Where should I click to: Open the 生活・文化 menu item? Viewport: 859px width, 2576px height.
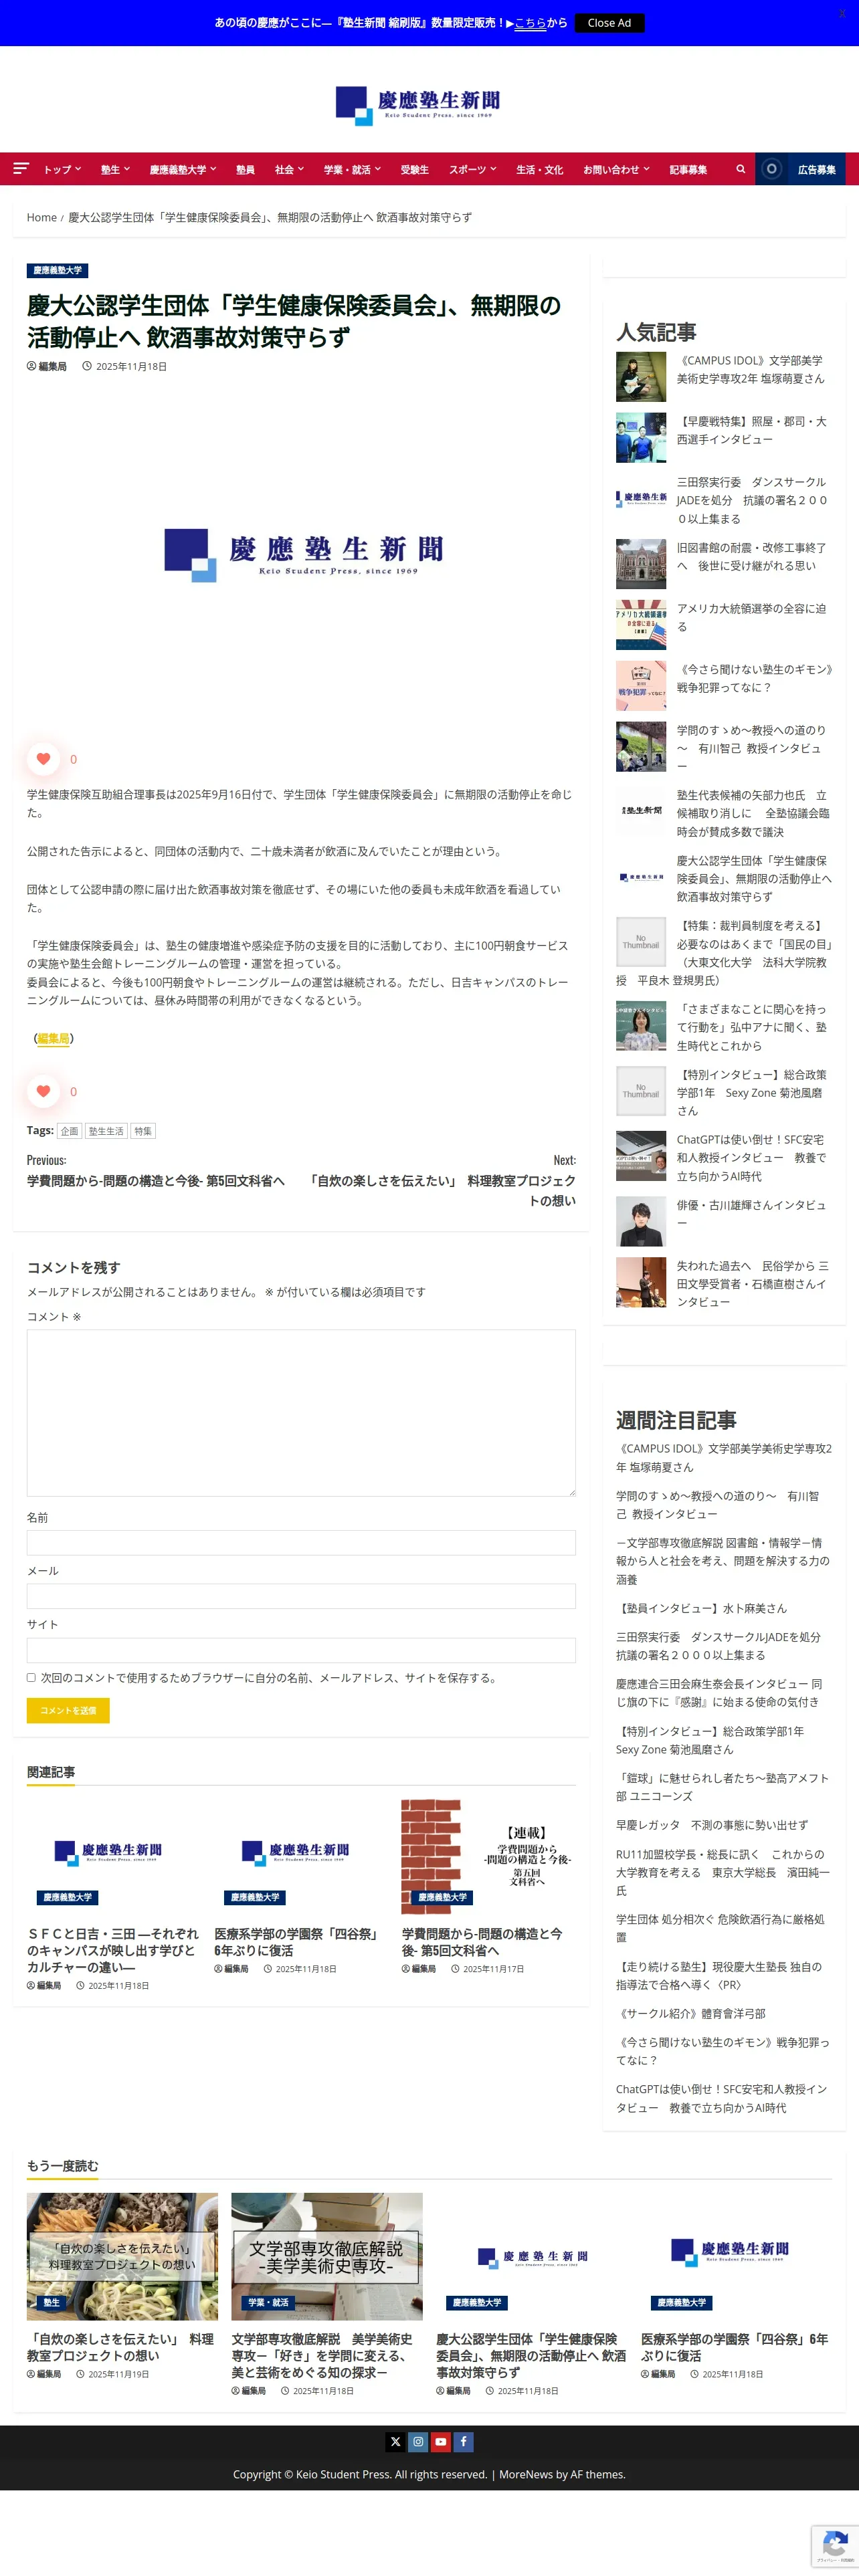pyautogui.click(x=539, y=169)
